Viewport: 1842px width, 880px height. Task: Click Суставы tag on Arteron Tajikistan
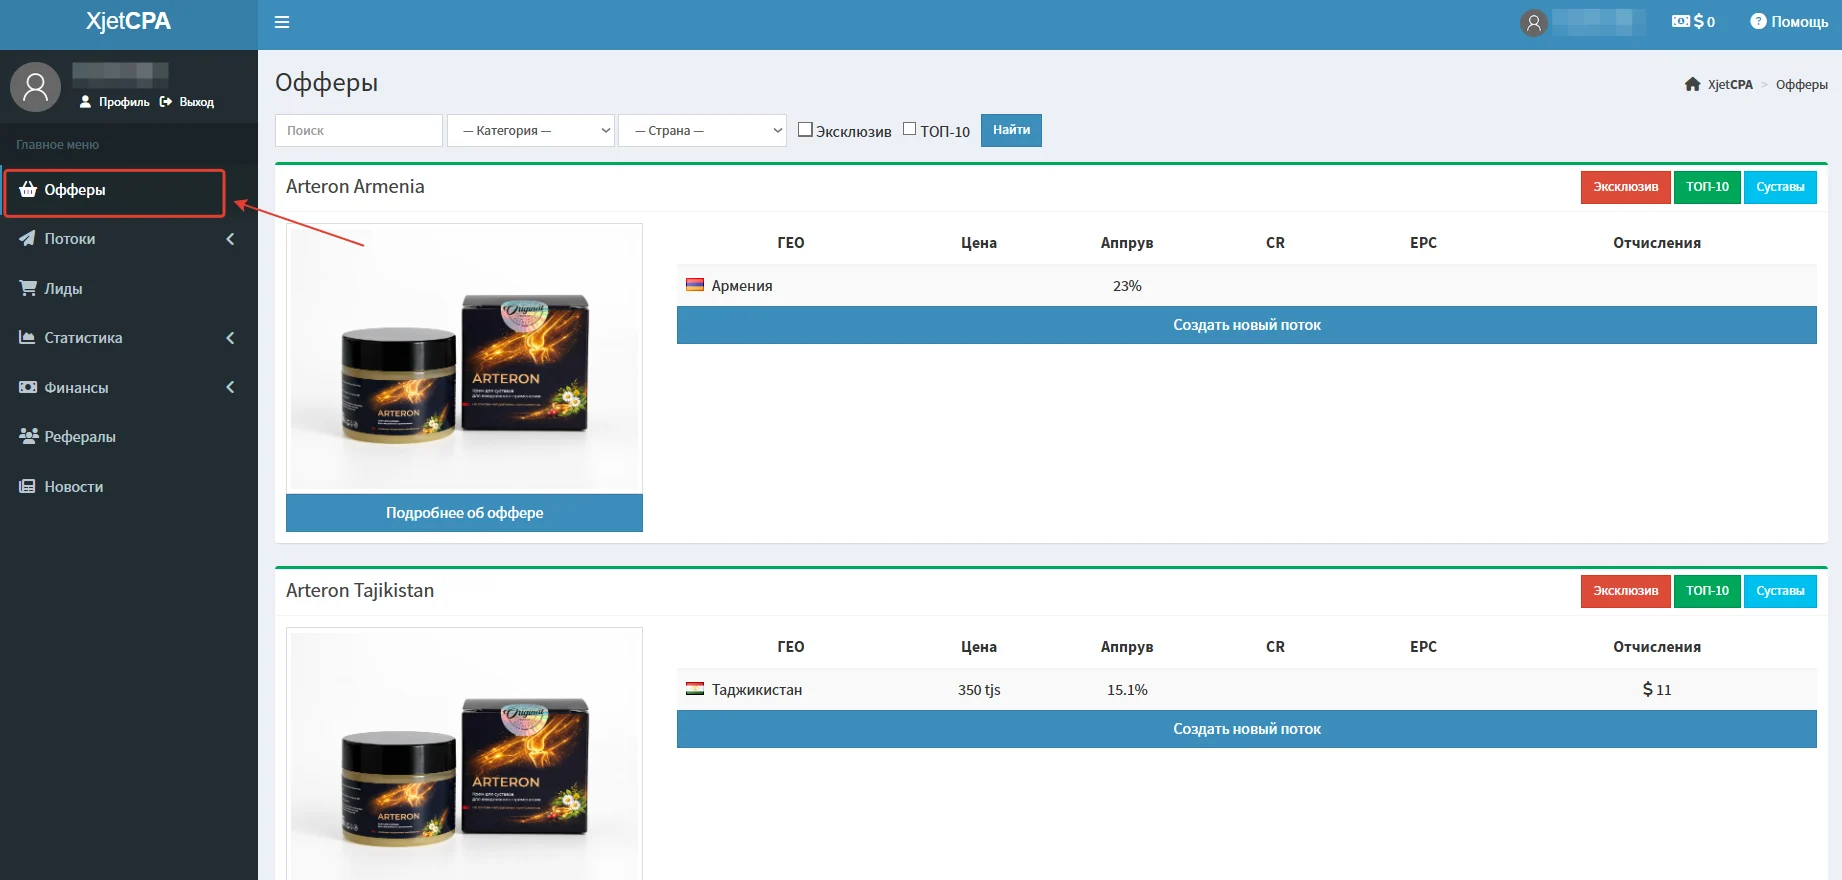coord(1780,591)
